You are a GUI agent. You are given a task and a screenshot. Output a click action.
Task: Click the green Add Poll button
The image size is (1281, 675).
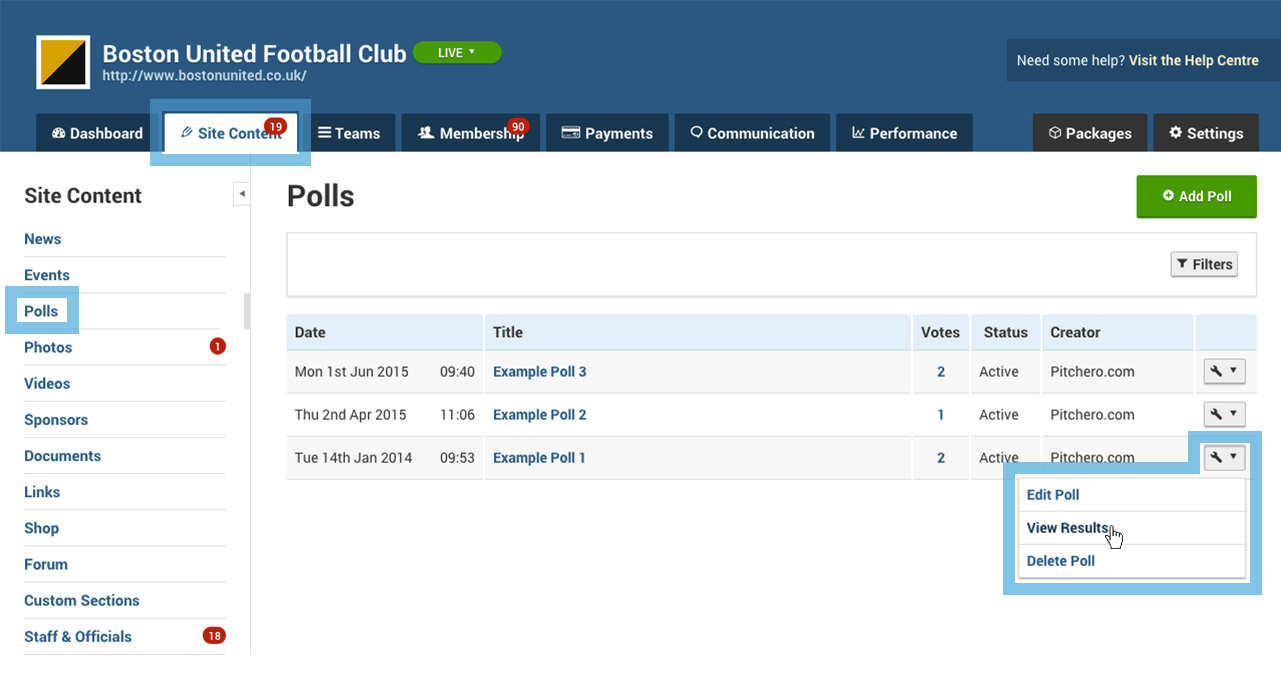[1196, 197]
